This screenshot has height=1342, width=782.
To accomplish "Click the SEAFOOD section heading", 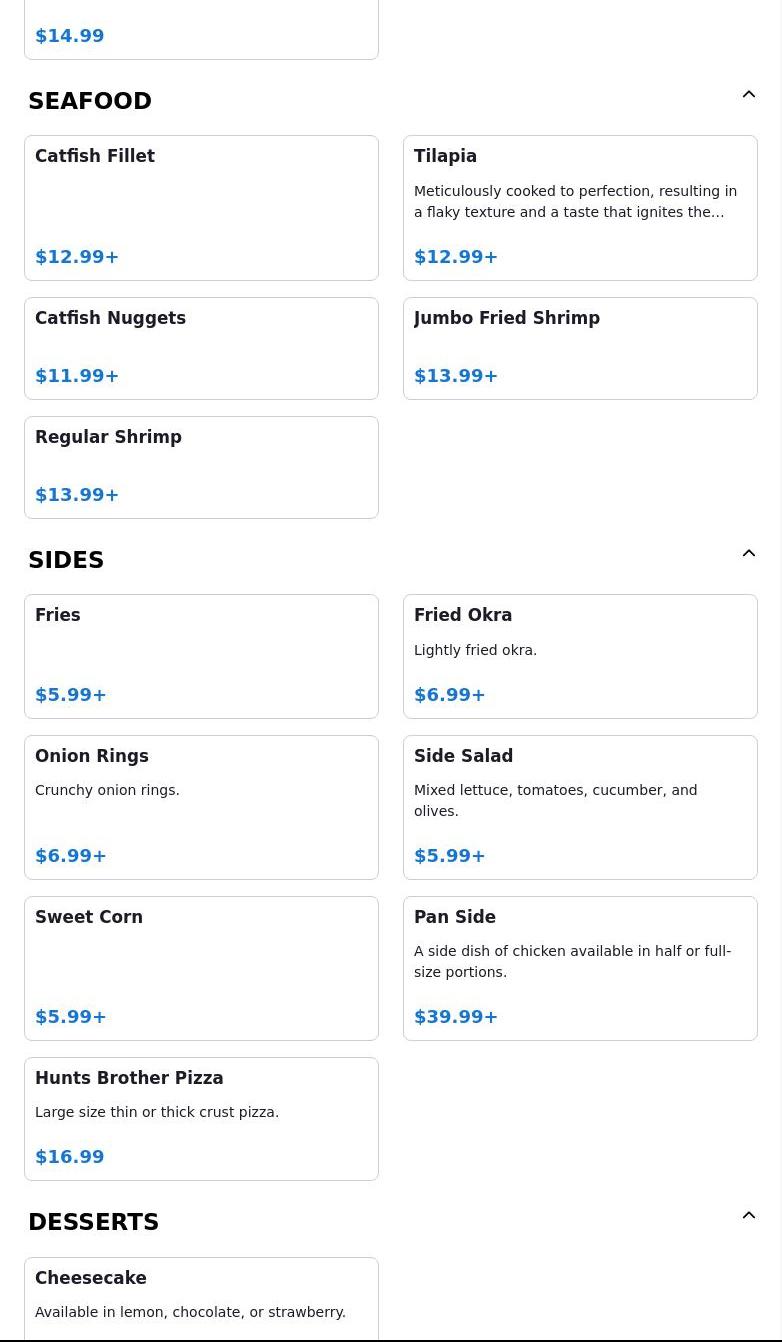I will (x=90, y=101).
